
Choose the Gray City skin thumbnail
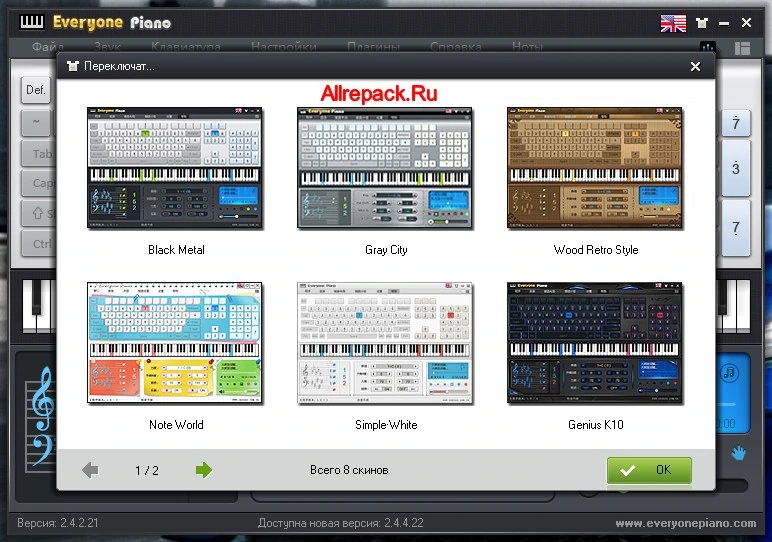coord(385,168)
